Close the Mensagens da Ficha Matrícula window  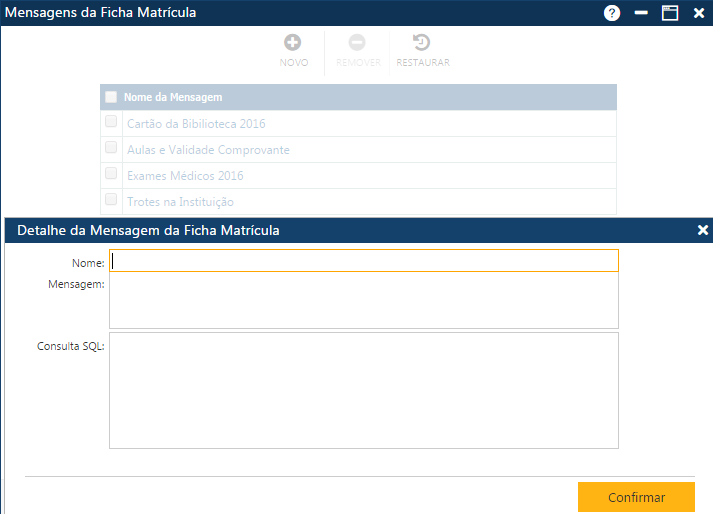(699, 13)
